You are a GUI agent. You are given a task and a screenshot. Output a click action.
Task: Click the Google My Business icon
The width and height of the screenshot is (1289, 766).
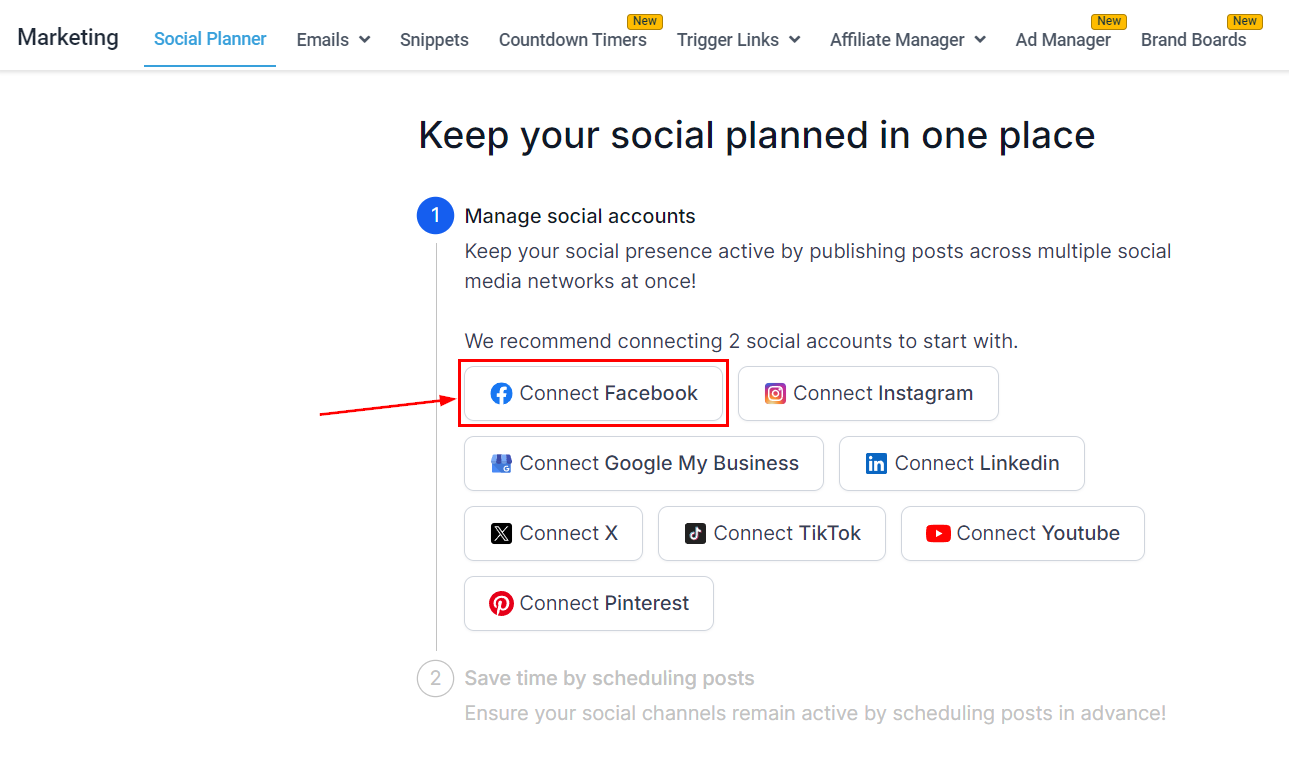pos(501,464)
